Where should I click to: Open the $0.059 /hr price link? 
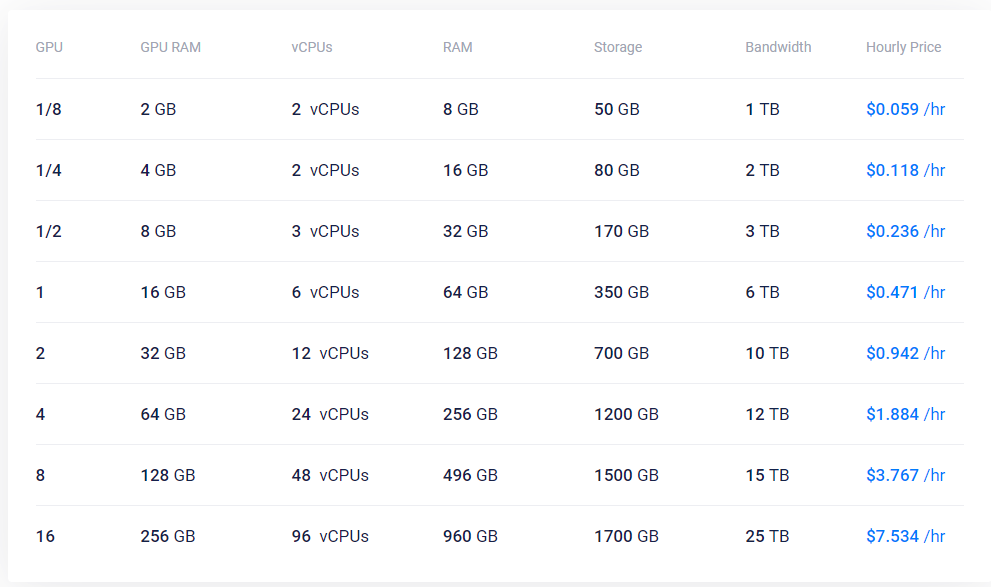click(x=905, y=109)
